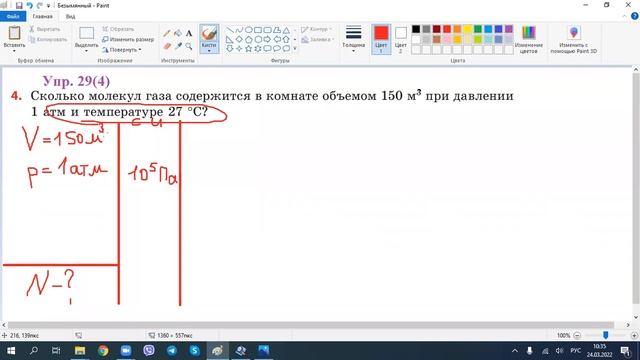Open the Customize Quick Access Toolbar arrow
Image resolution: width=640 pixels, height=360 pixels.
(49, 6)
